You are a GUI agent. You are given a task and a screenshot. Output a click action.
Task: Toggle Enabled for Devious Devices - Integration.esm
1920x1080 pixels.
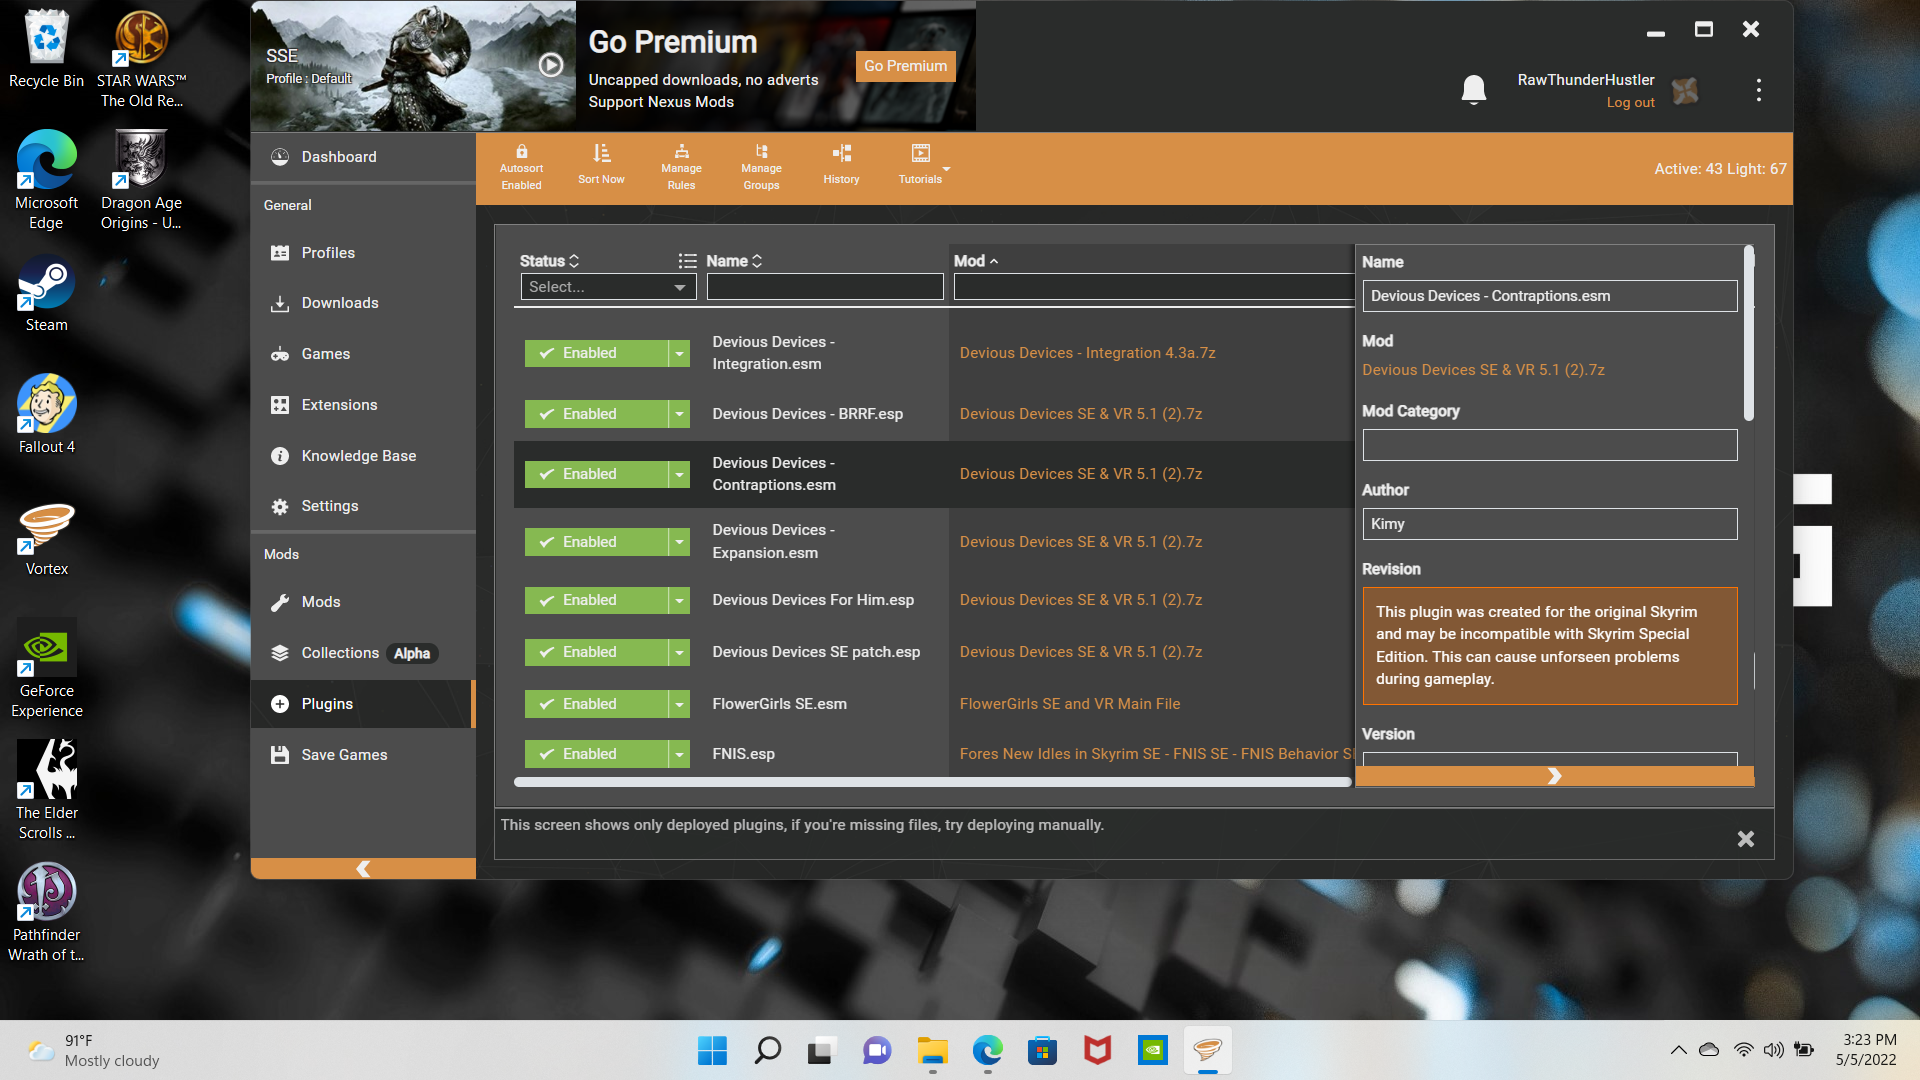596,353
